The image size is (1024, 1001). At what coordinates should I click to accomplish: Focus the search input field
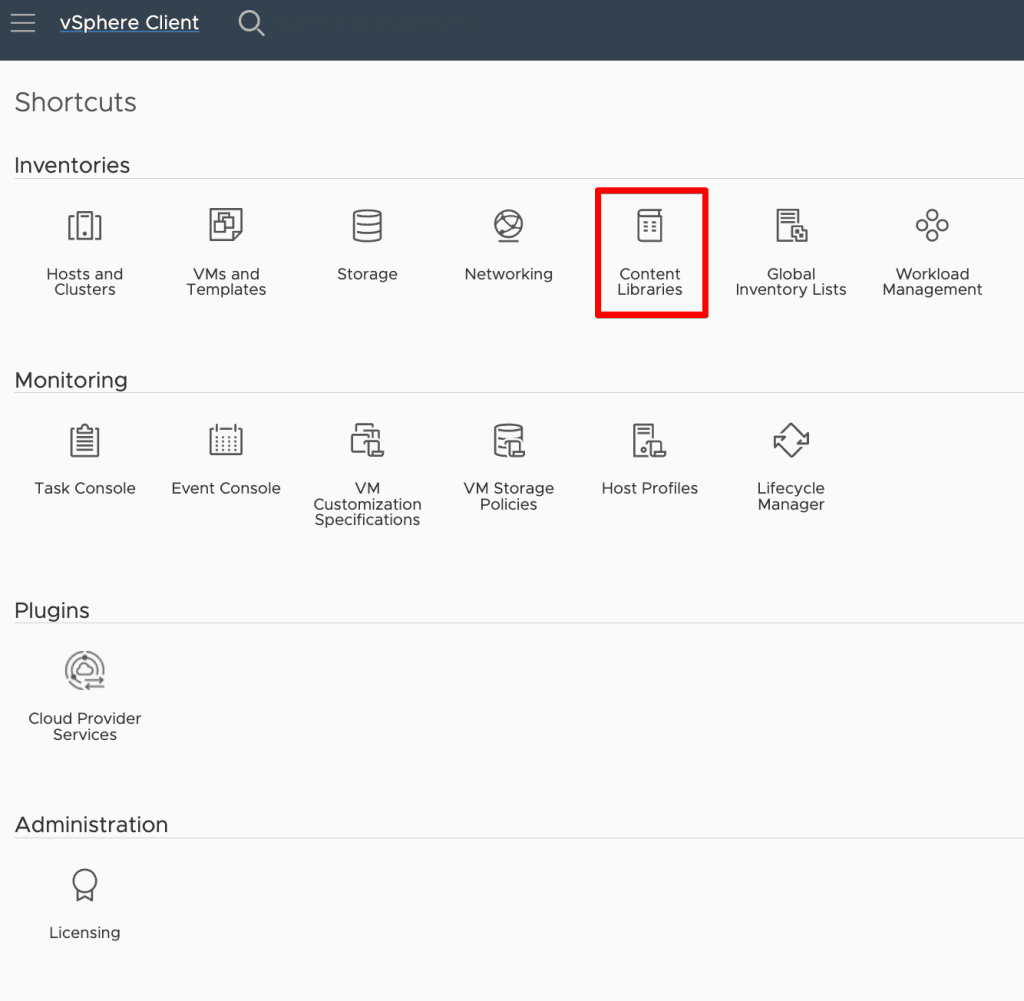(376, 24)
